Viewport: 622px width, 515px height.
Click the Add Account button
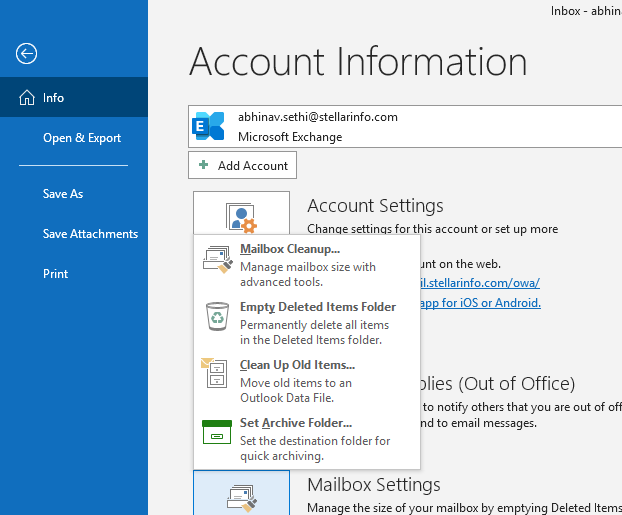[242, 165]
